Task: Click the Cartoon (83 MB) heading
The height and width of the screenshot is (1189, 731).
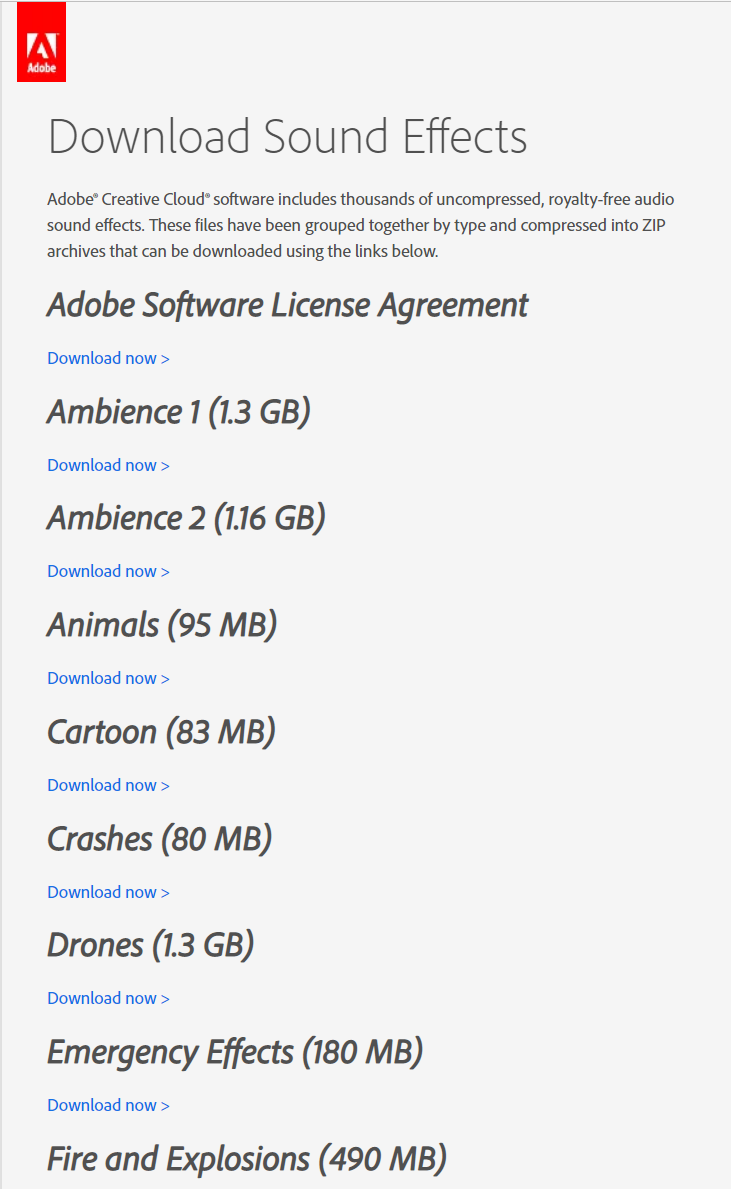Action: 161,732
